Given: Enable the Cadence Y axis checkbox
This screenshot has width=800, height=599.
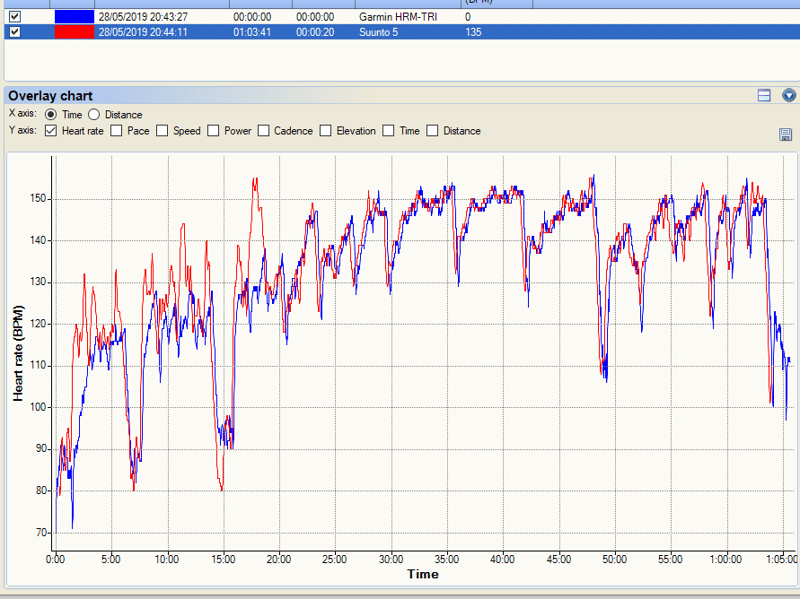Looking at the screenshot, I should coord(263,131).
